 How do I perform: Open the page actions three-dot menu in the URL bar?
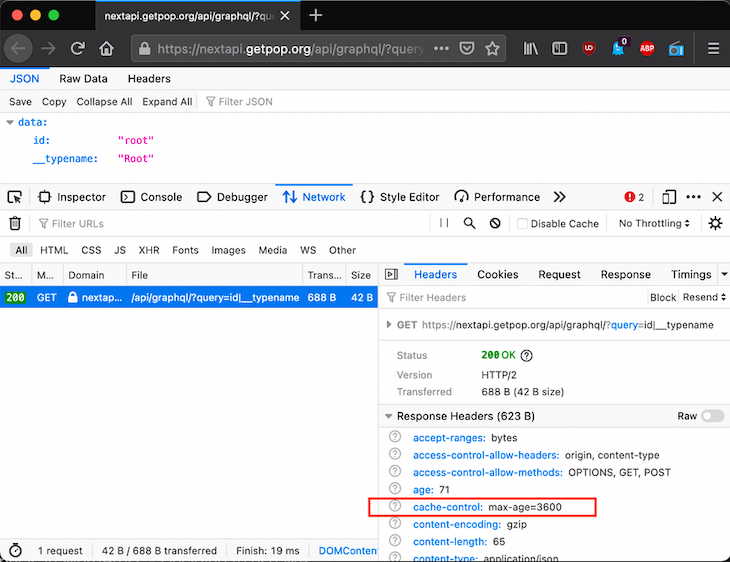click(441, 48)
